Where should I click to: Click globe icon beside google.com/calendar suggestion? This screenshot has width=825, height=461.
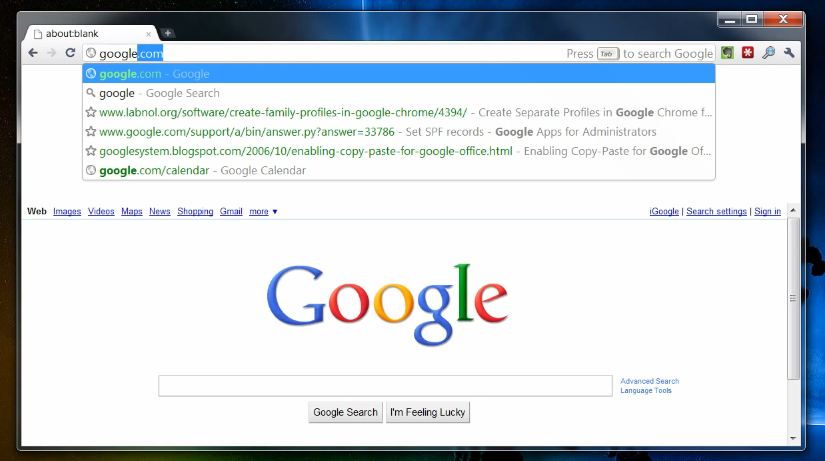point(91,171)
